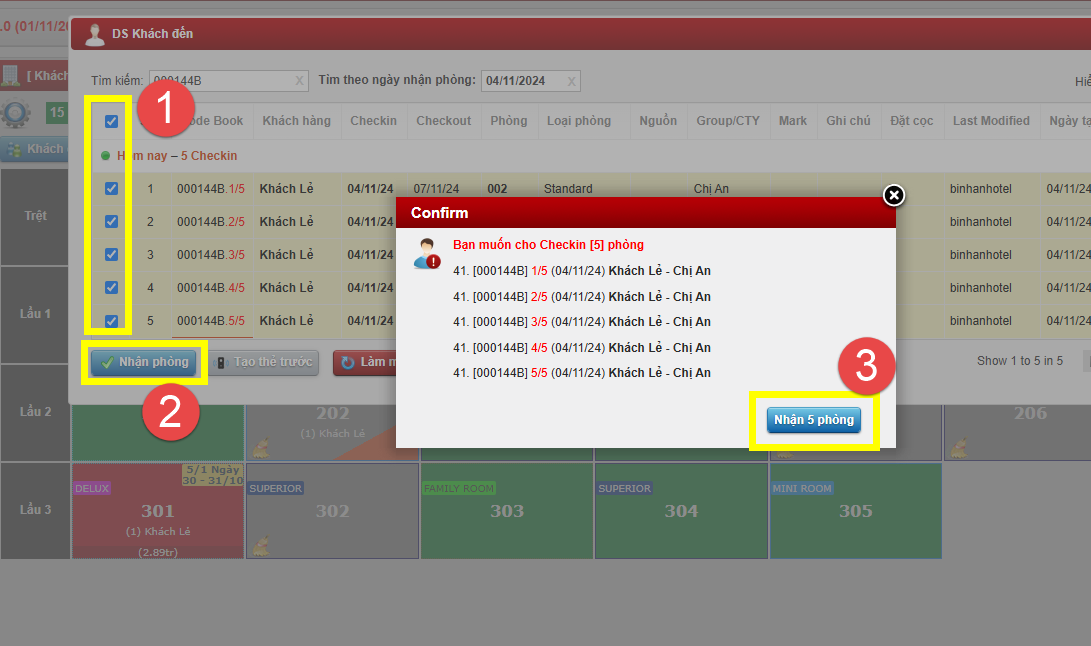Clear search field with its X icon
1091x646 pixels.
click(299, 81)
